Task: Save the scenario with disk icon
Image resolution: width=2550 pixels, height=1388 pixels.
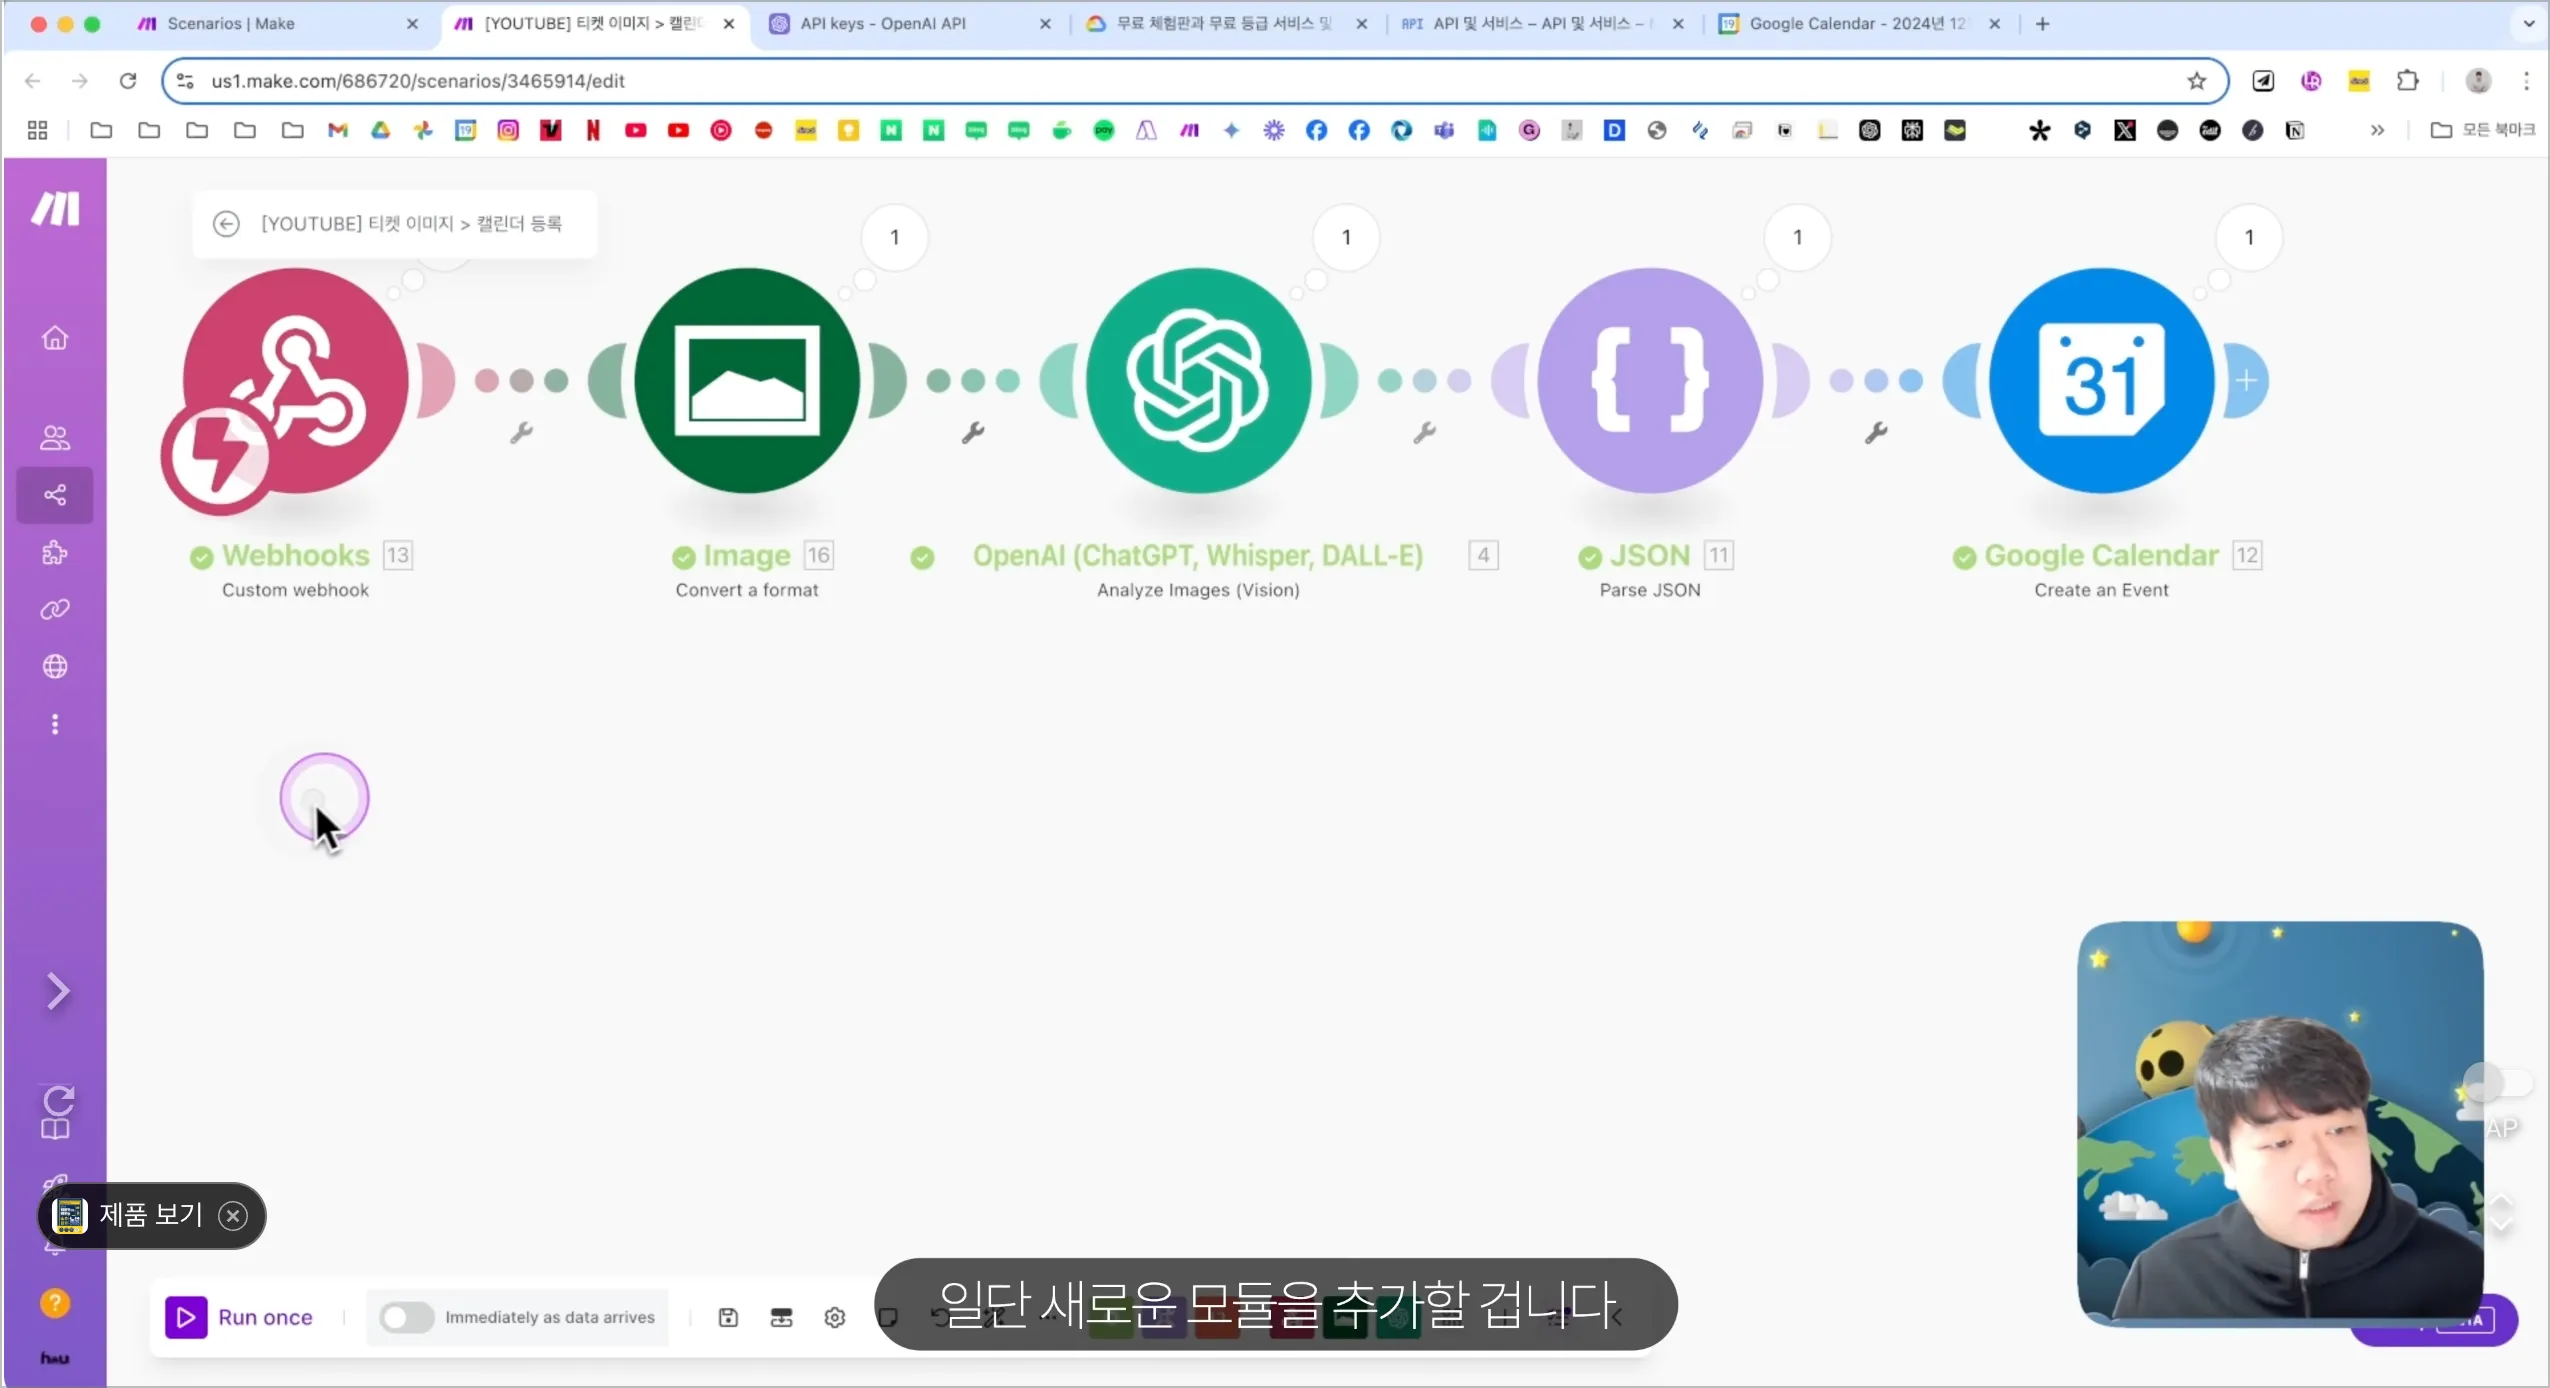Action: (728, 1317)
